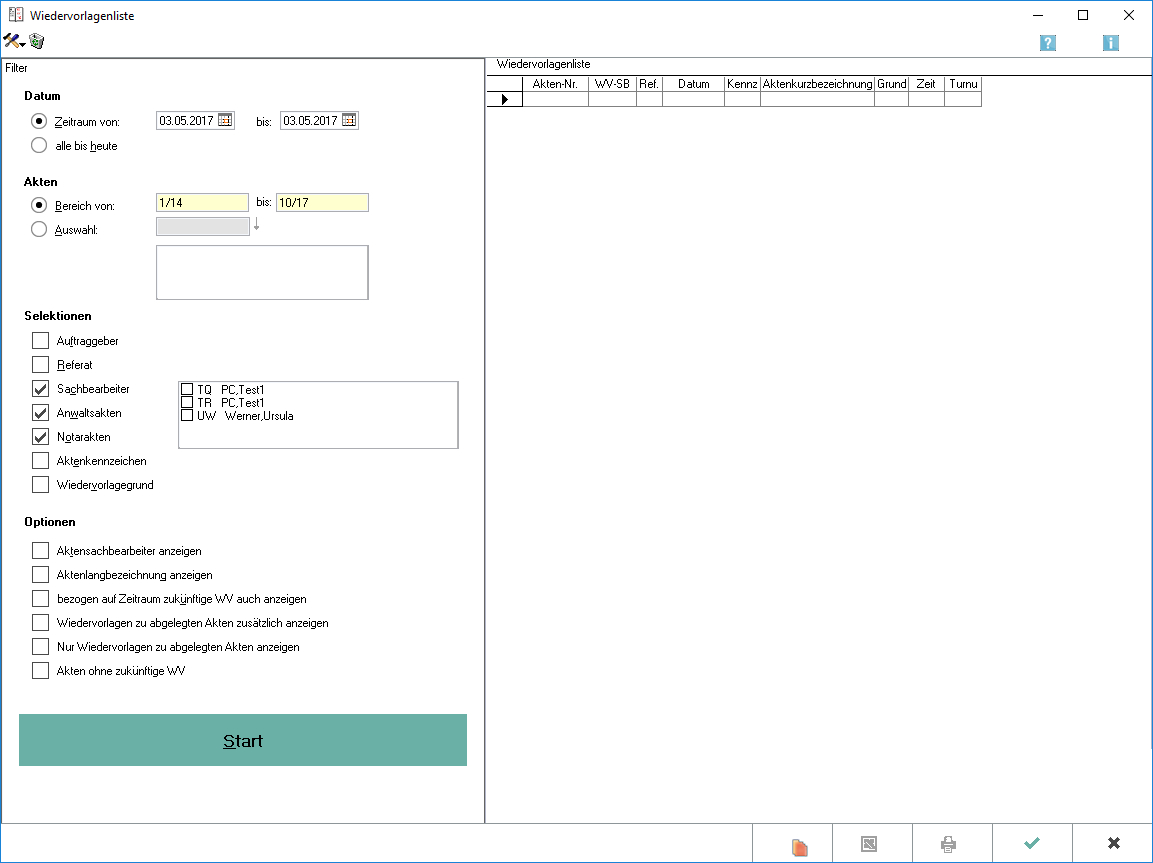Select the 'alle bis heute' radio button
The width and height of the screenshot is (1153, 863).
(x=40, y=145)
